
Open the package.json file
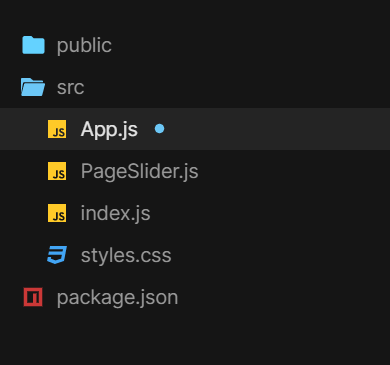point(117,298)
